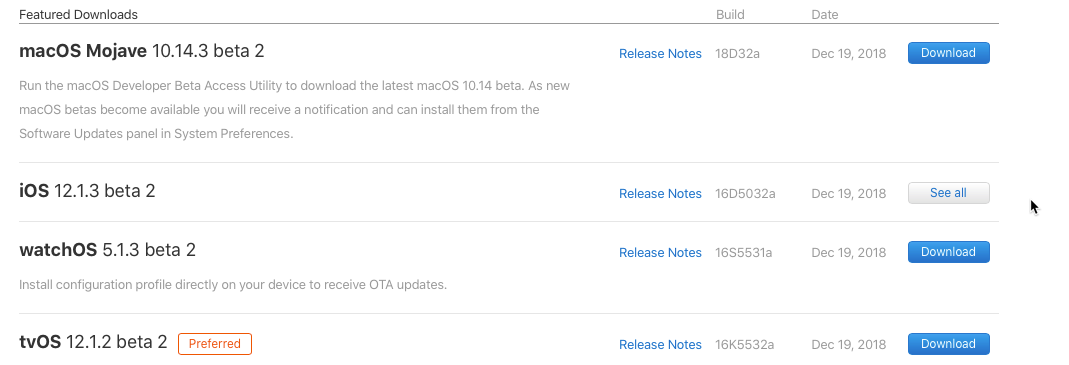This screenshot has width=1069, height=365.
Task: Download macOS Mojave 10.14.3 beta 2
Action: click(948, 53)
